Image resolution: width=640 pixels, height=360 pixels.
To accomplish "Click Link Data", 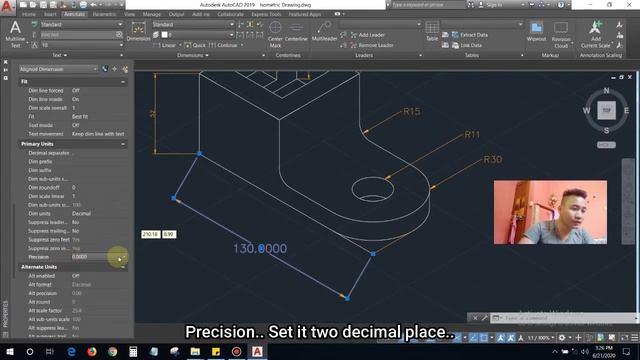I will pyautogui.click(x=466, y=45).
